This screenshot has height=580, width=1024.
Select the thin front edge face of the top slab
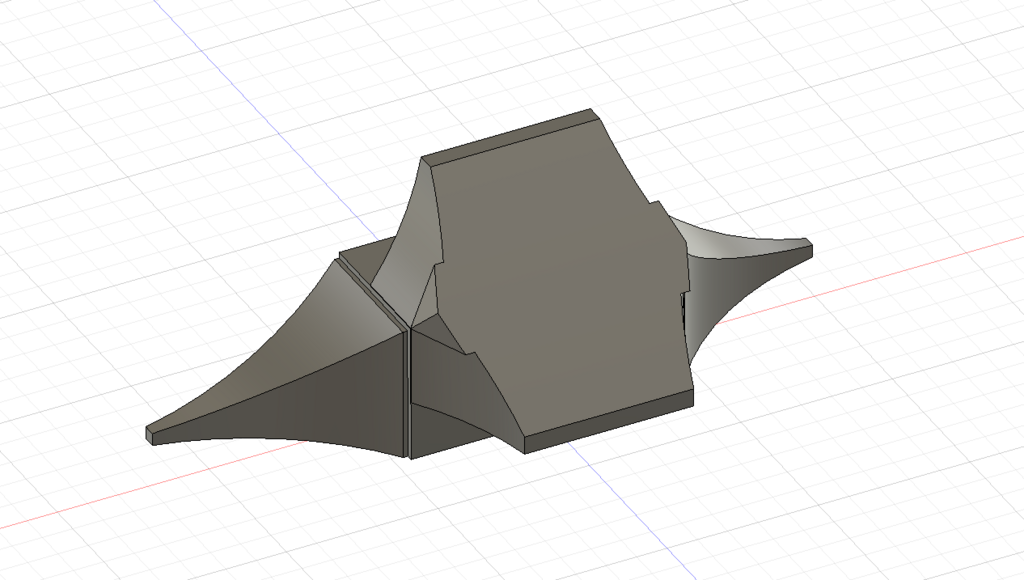pos(609,422)
